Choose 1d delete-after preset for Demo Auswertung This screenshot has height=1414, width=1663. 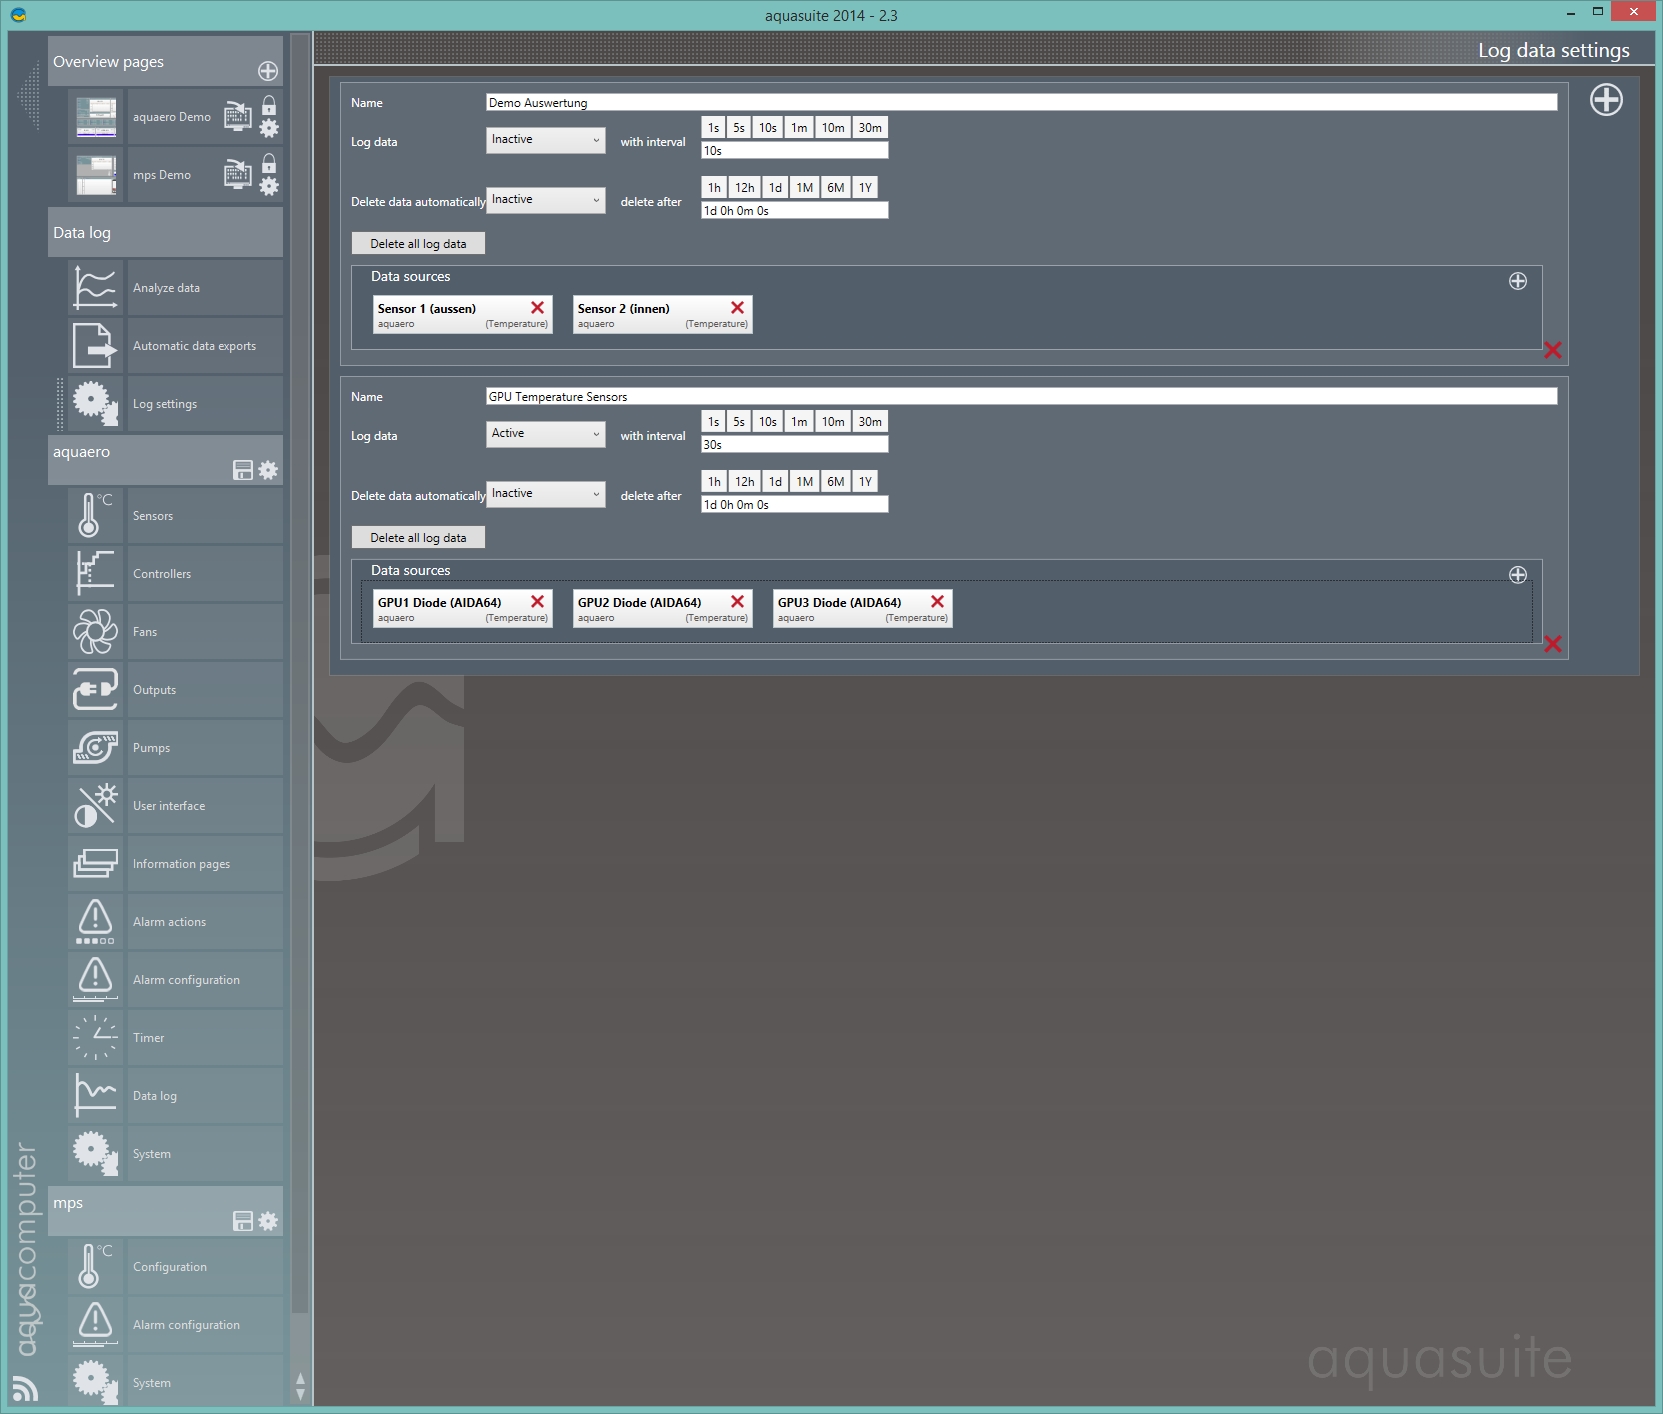point(775,188)
